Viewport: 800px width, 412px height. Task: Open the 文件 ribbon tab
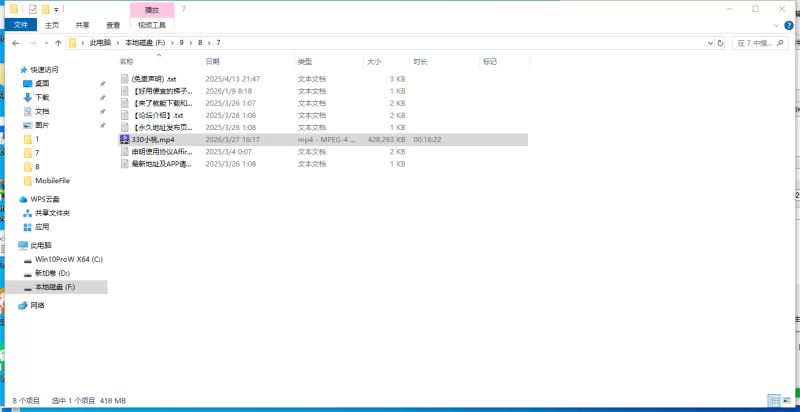click(21, 24)
